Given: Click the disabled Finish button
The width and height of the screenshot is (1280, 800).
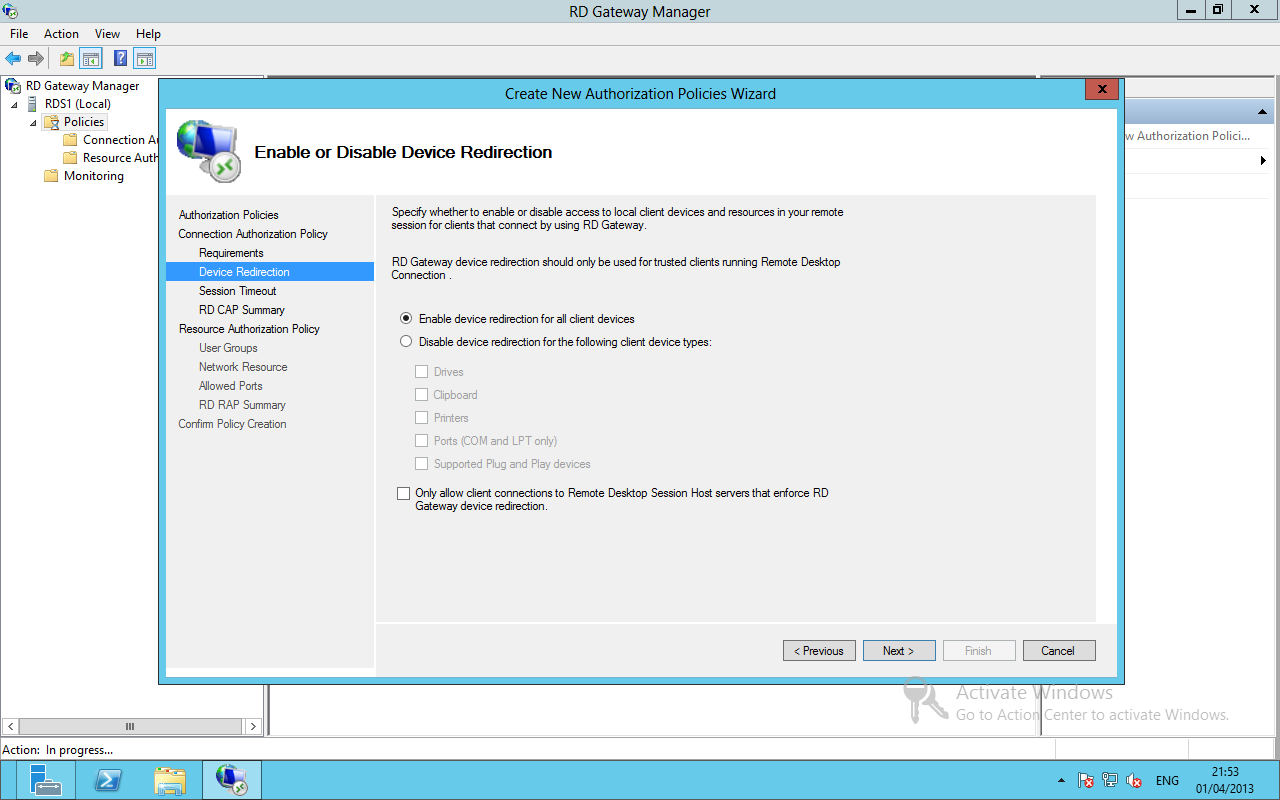Looking at the screenshot, I should [979, 651].
